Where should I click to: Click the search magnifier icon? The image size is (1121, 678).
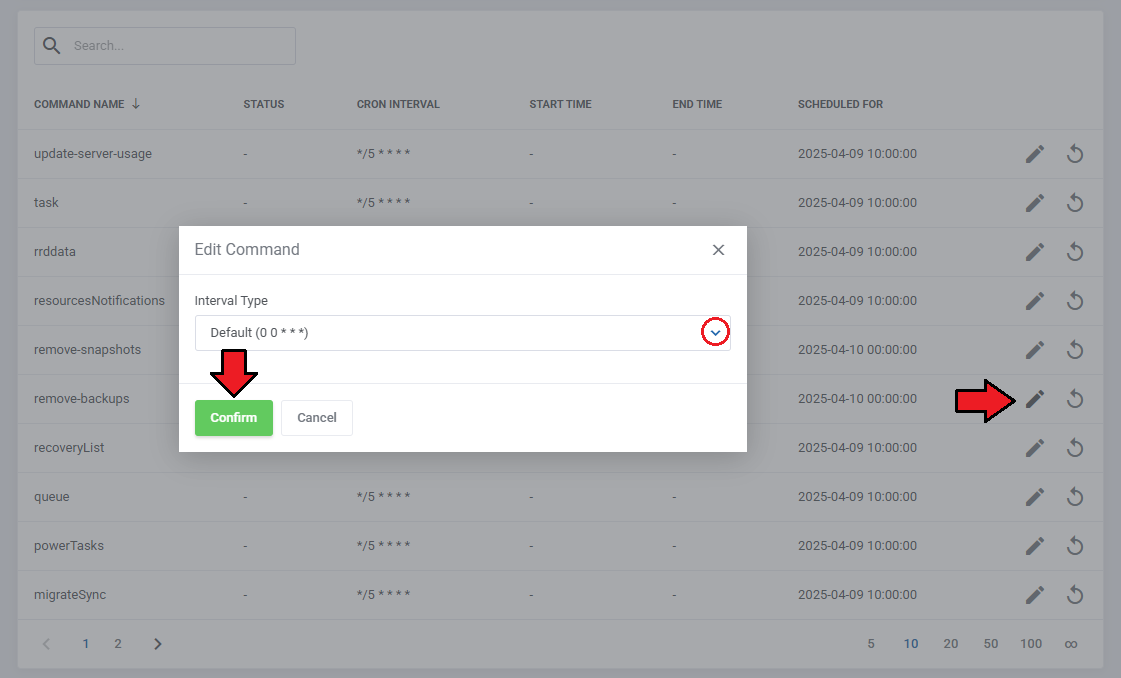point(51,46)
